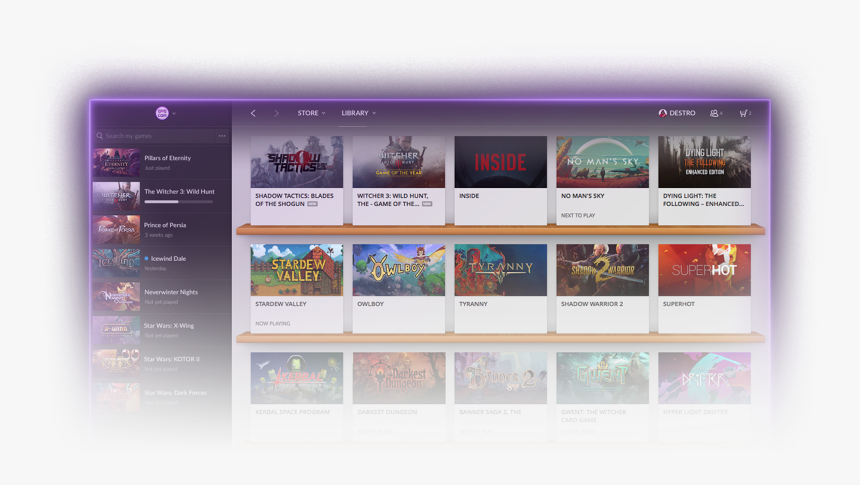Select Neverwinter Nights in sidebar
860x485 pixels.
tap(162, 296)
